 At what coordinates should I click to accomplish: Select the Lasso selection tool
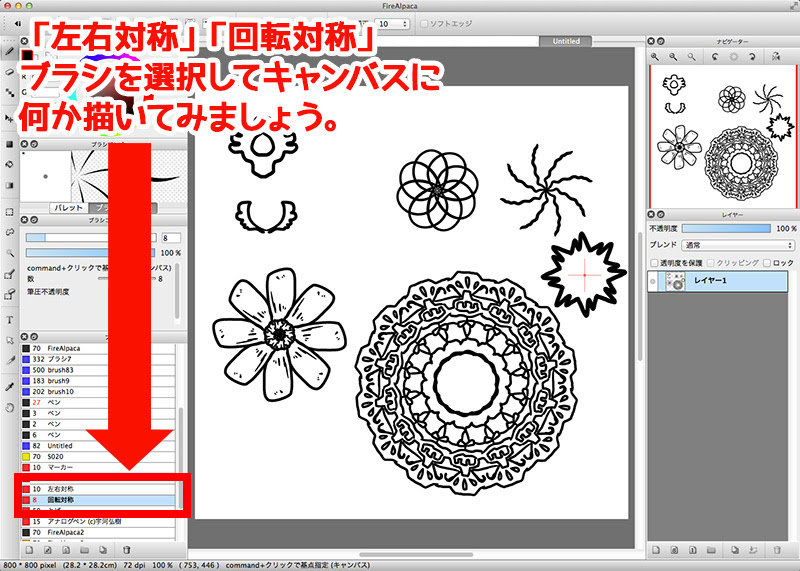9,232
